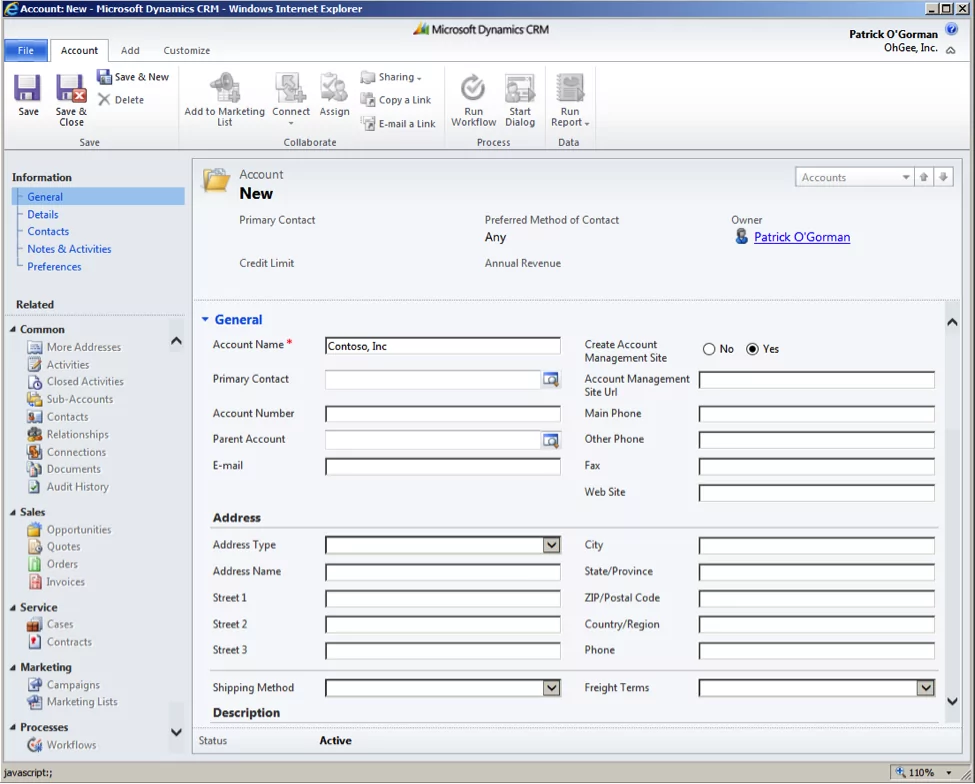The height and width of the screenshot is (784, 975).
Task: Click the Delete X icon
Action: tap(104, 99)
